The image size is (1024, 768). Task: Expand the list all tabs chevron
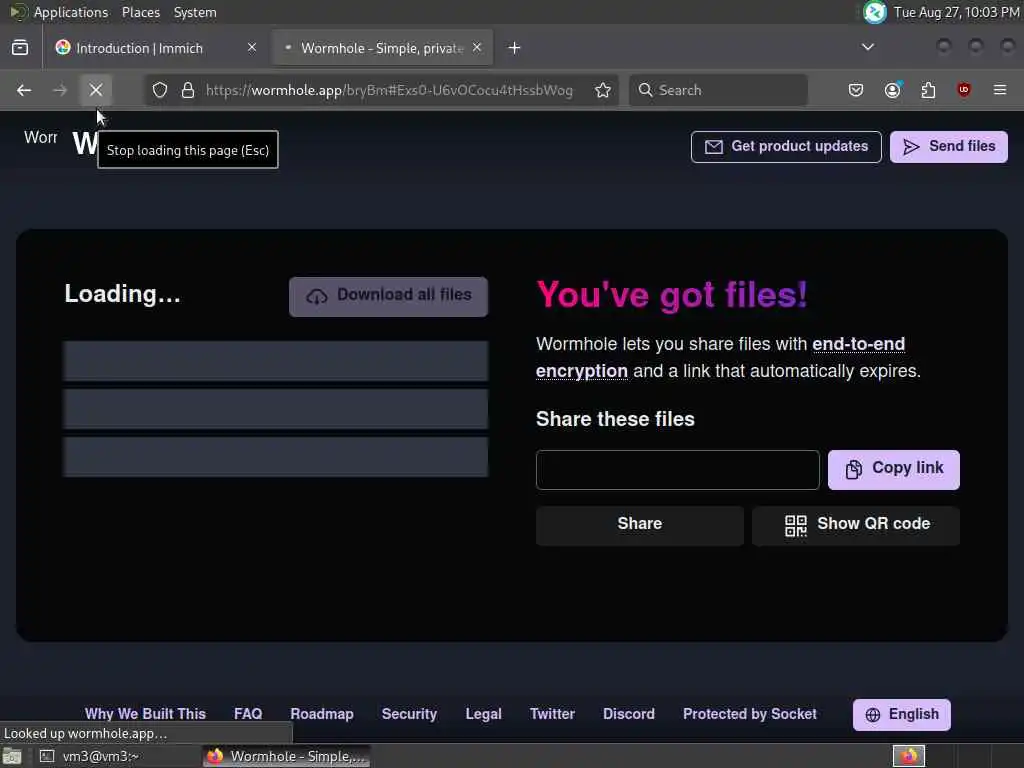[868, 47]
